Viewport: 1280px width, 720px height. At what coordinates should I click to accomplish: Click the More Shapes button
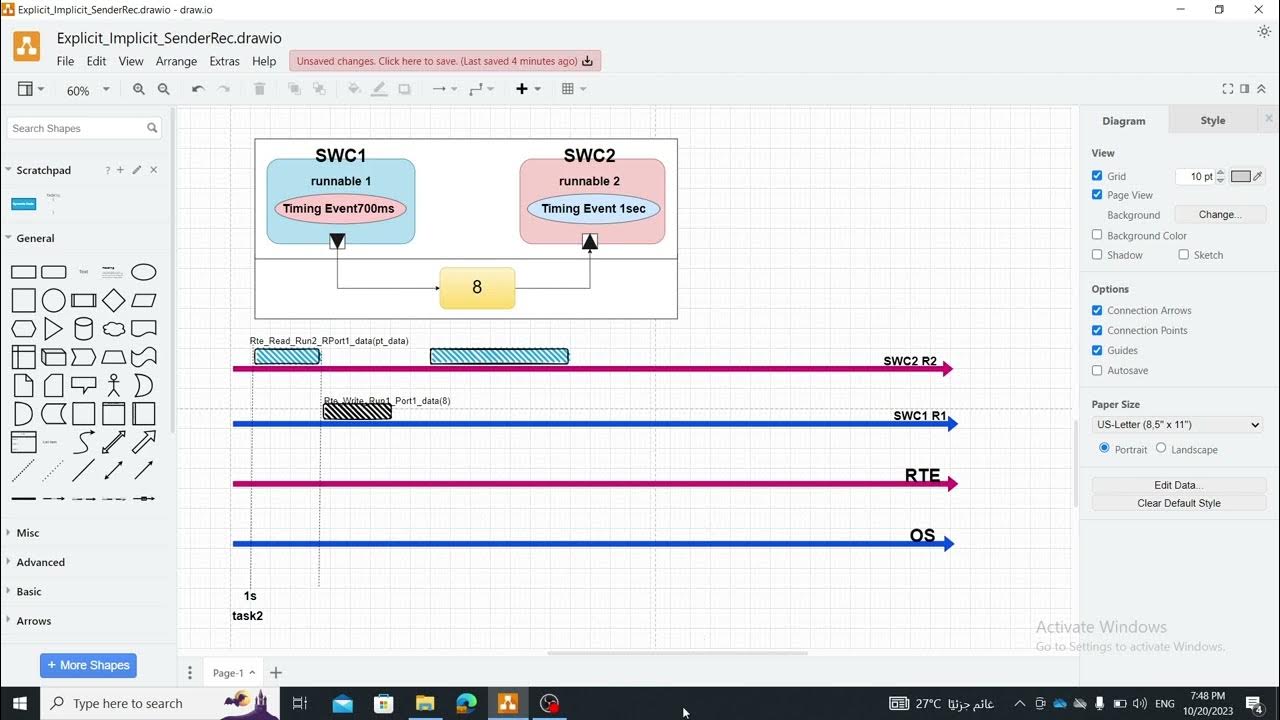point(88,665)
